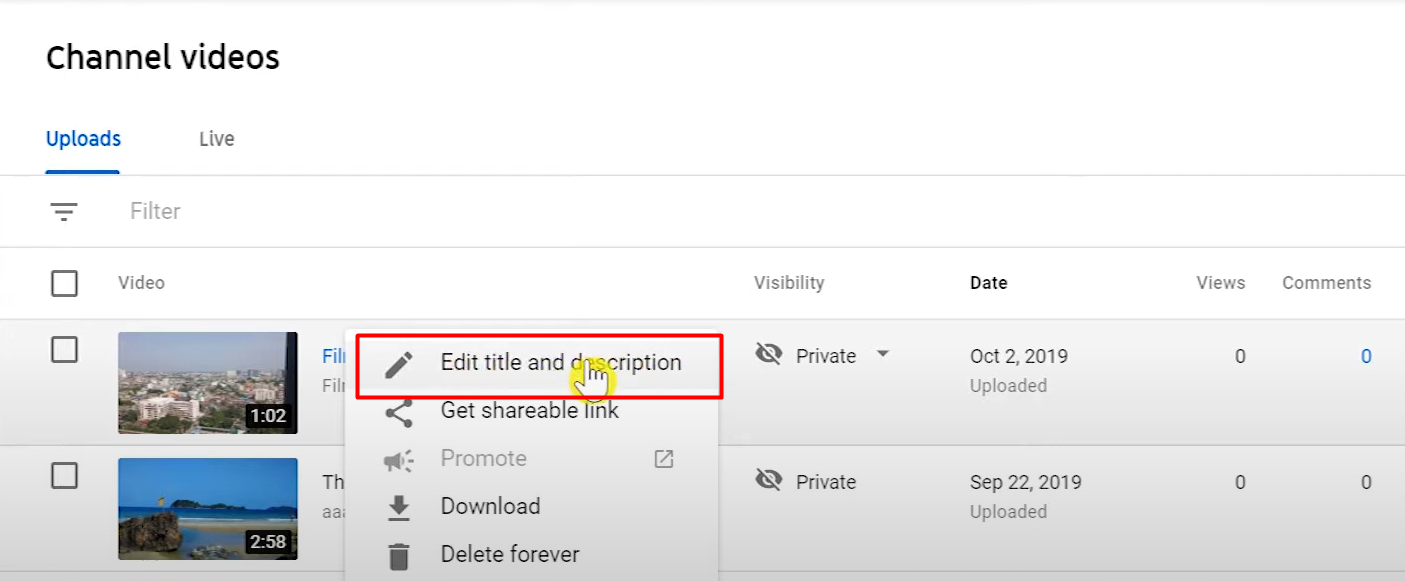Click the trash can delete icon

click(399, 555)
